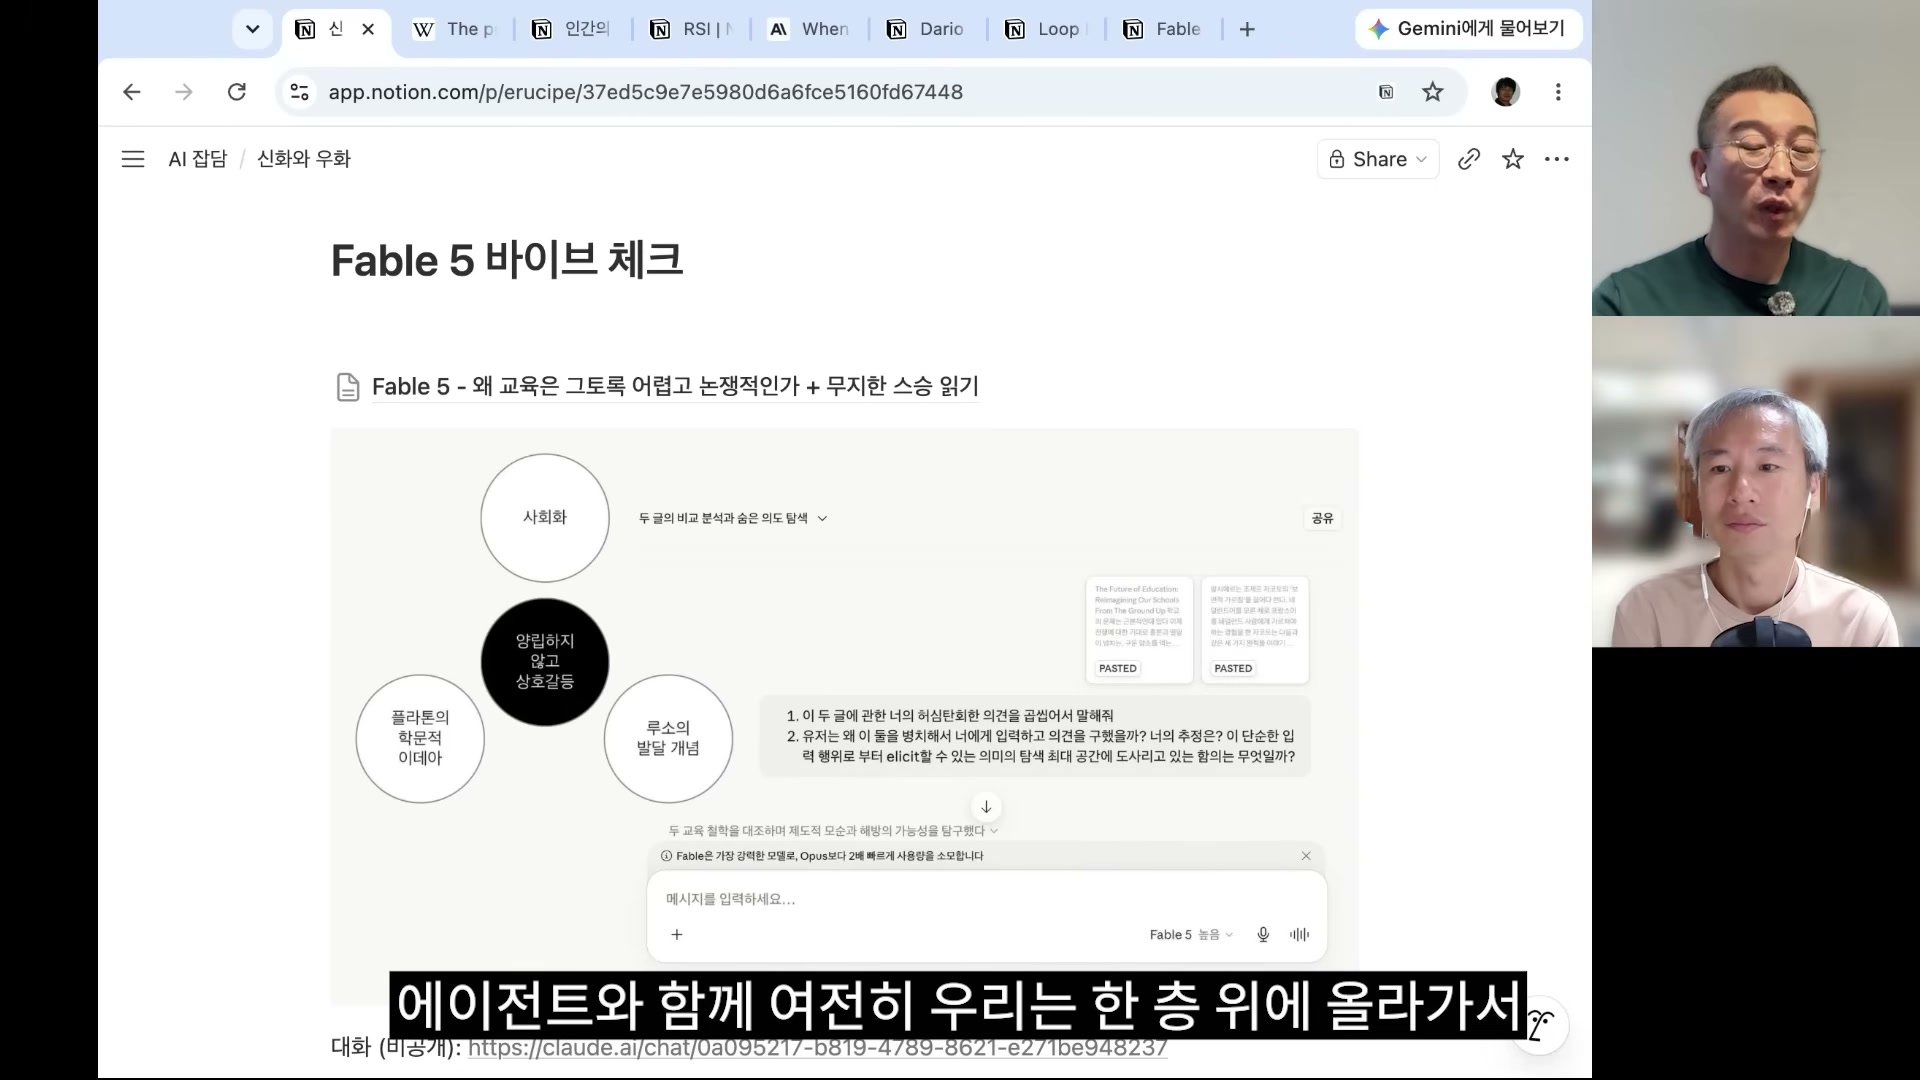
Task: Navigate to 'AI 잡담' breadcrumb
Action: [x=198, y=159]
